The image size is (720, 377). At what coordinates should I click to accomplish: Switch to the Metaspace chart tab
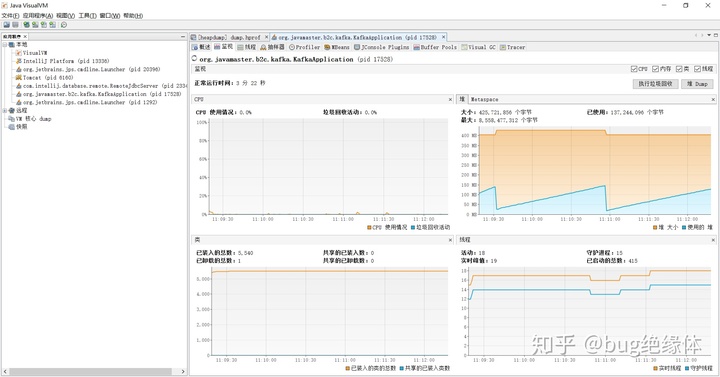[484, 99]
